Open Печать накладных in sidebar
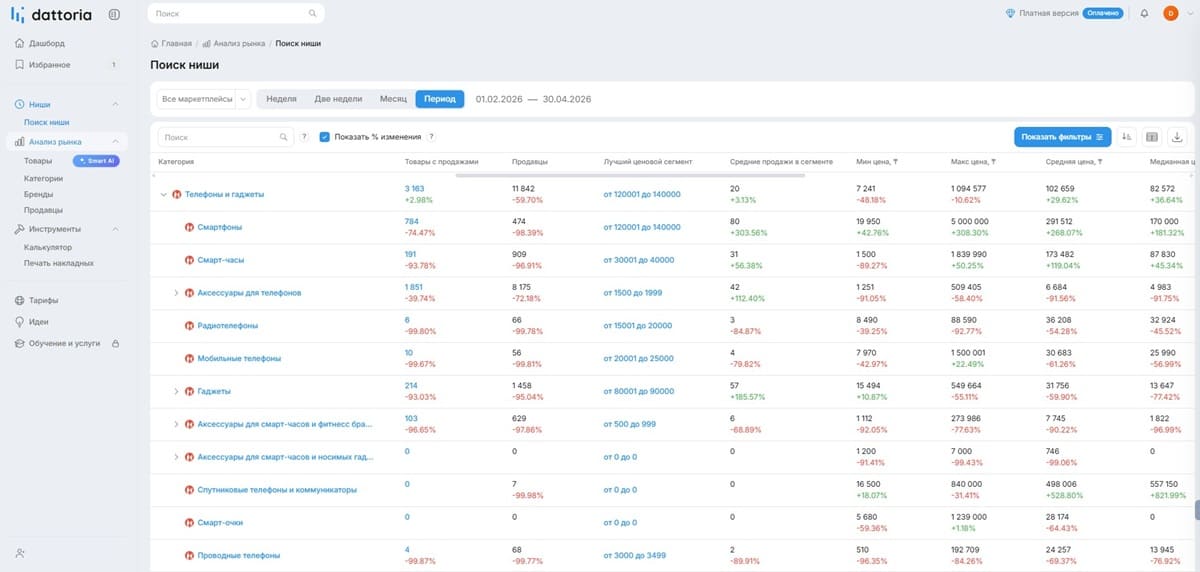1200x572 pixels. (59, 263)
